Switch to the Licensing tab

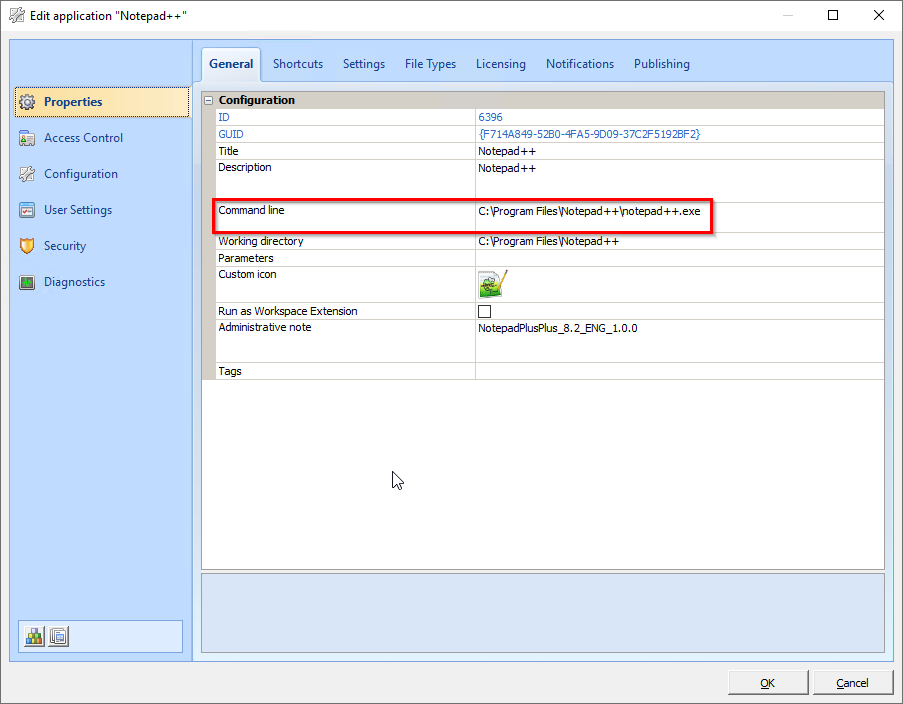500,63
